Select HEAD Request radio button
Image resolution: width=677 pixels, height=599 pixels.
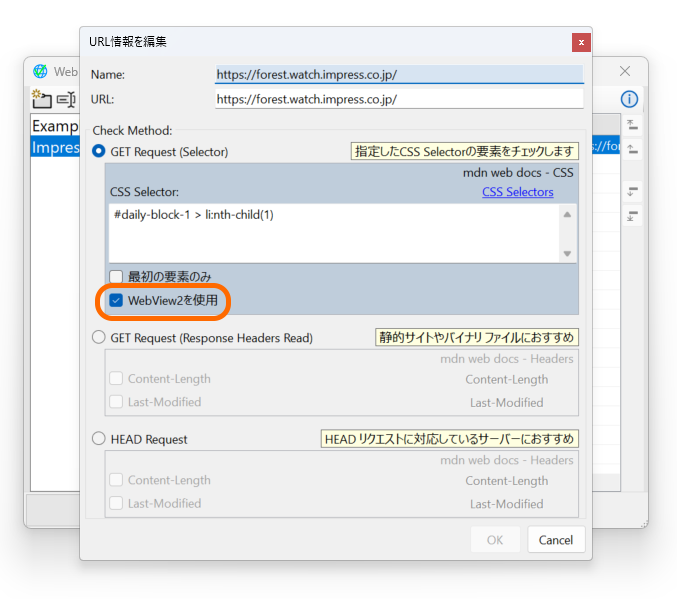pos(99,439)
